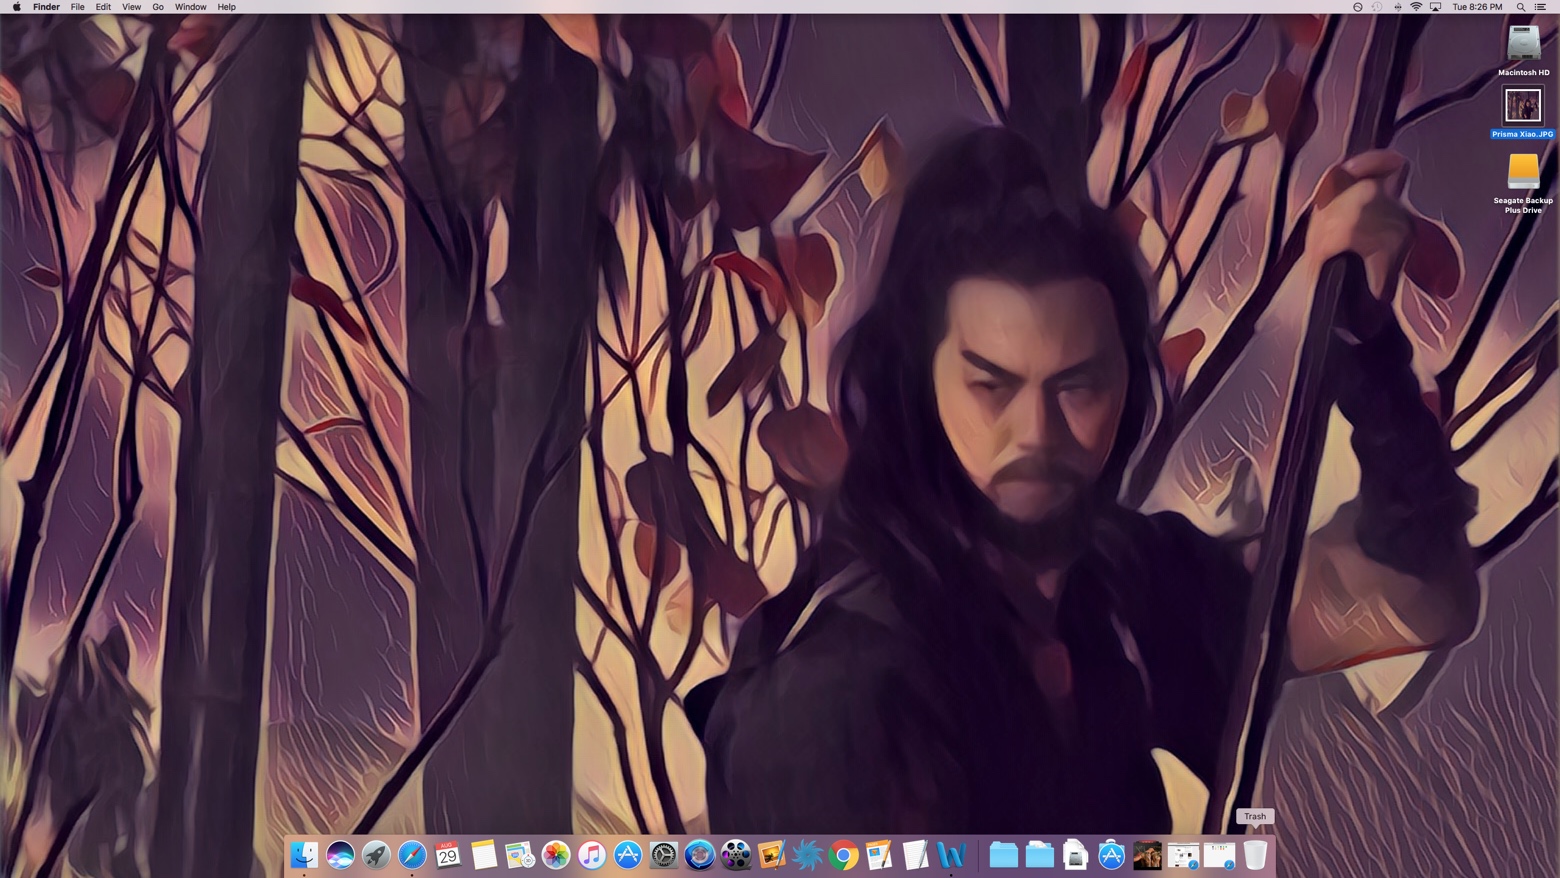
Task: Click the Tue 8:26 PM clock
Action: [x=1477, y=7]
